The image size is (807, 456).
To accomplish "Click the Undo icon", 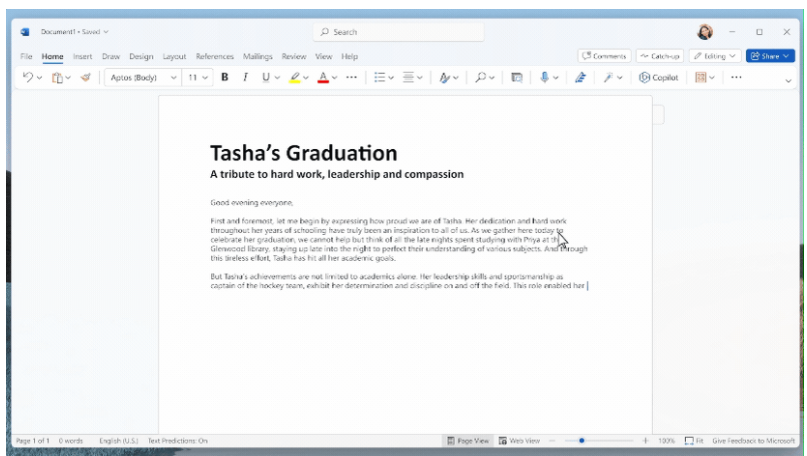I will point(27,77).
